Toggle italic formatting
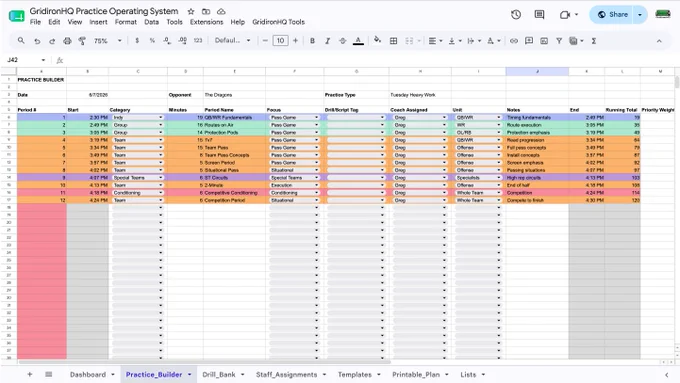 327,41
